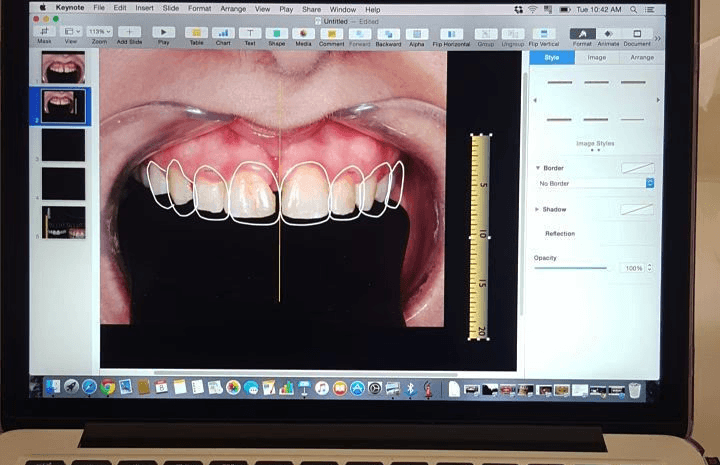
Task: Open the View toolbar dropdown
Action: point(71,31)
